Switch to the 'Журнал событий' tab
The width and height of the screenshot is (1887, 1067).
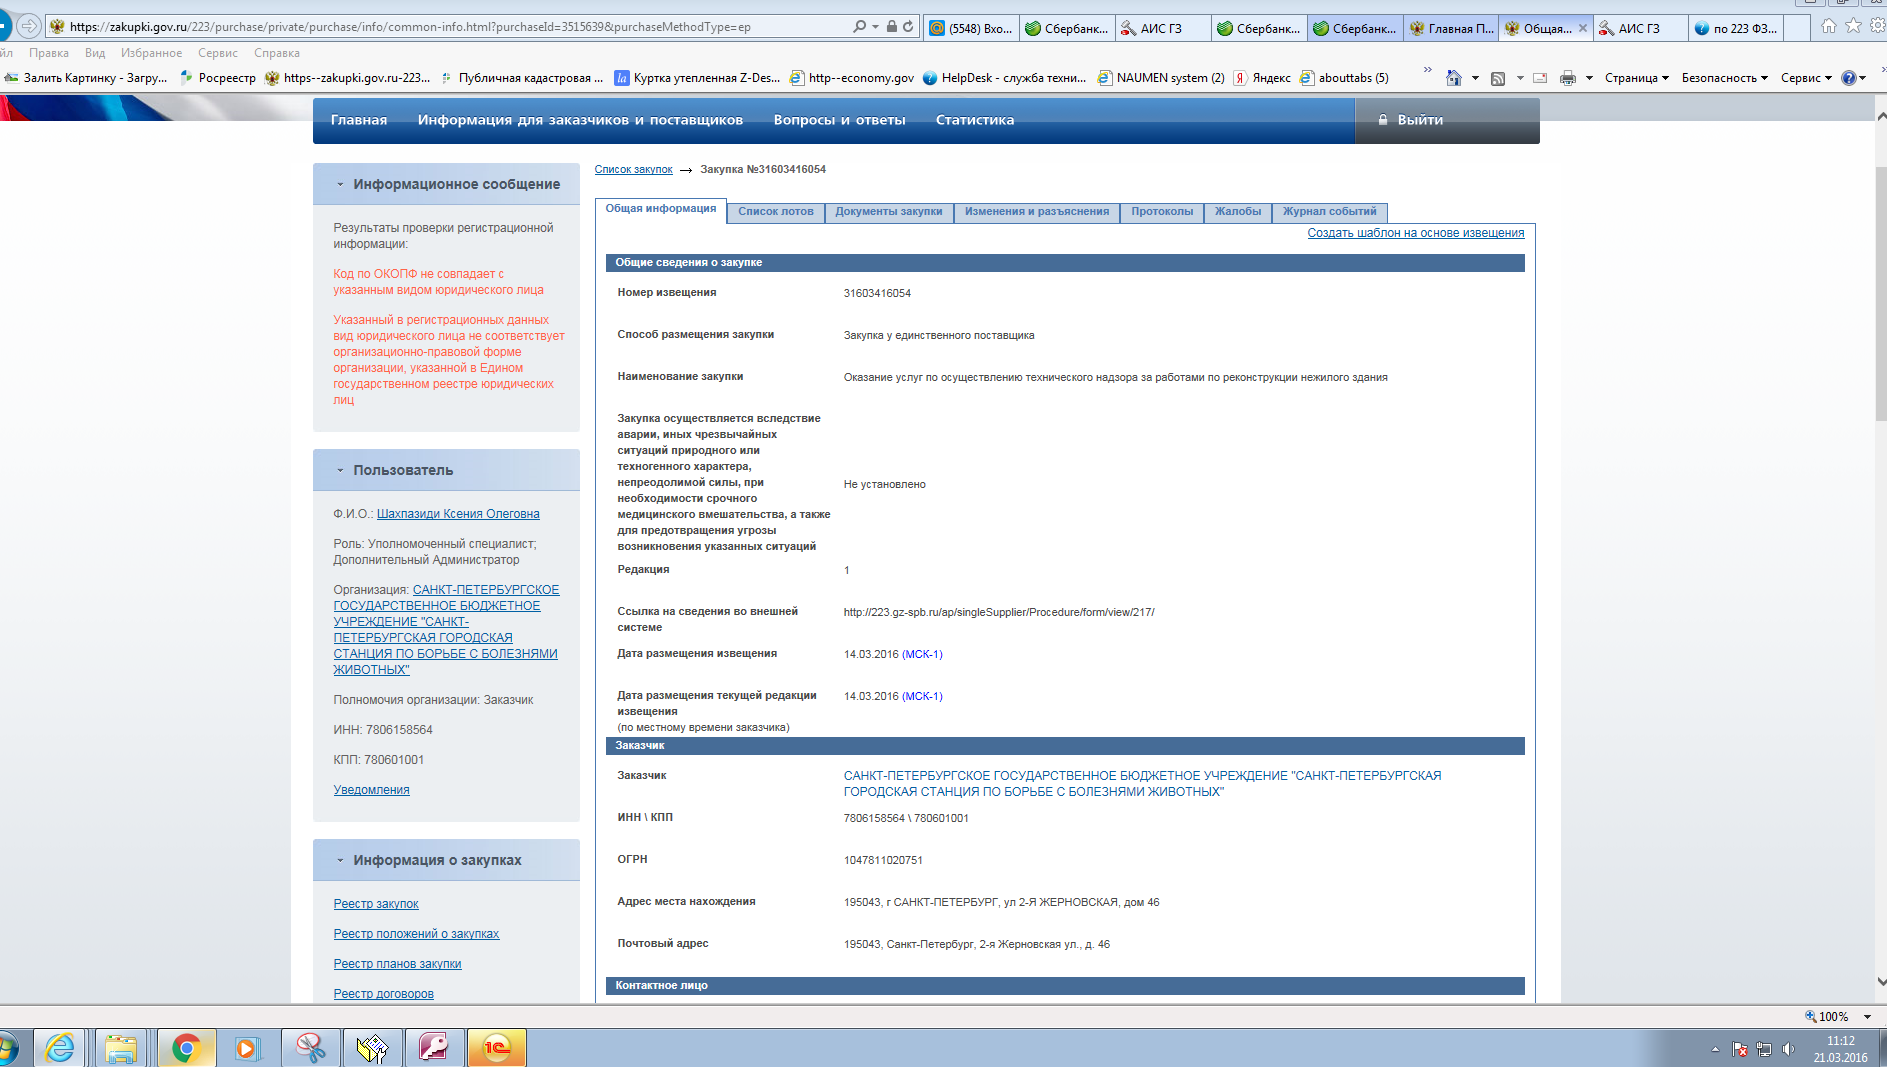(x=1330, y=212)
